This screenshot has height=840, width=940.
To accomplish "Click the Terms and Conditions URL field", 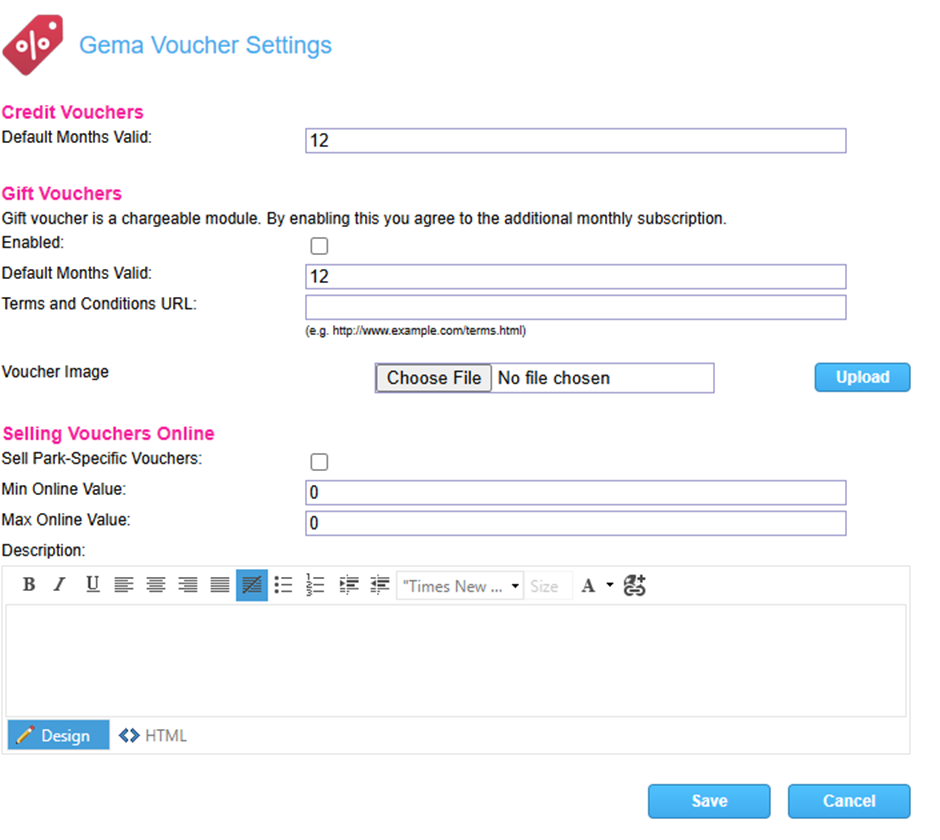I will [575, 307].
